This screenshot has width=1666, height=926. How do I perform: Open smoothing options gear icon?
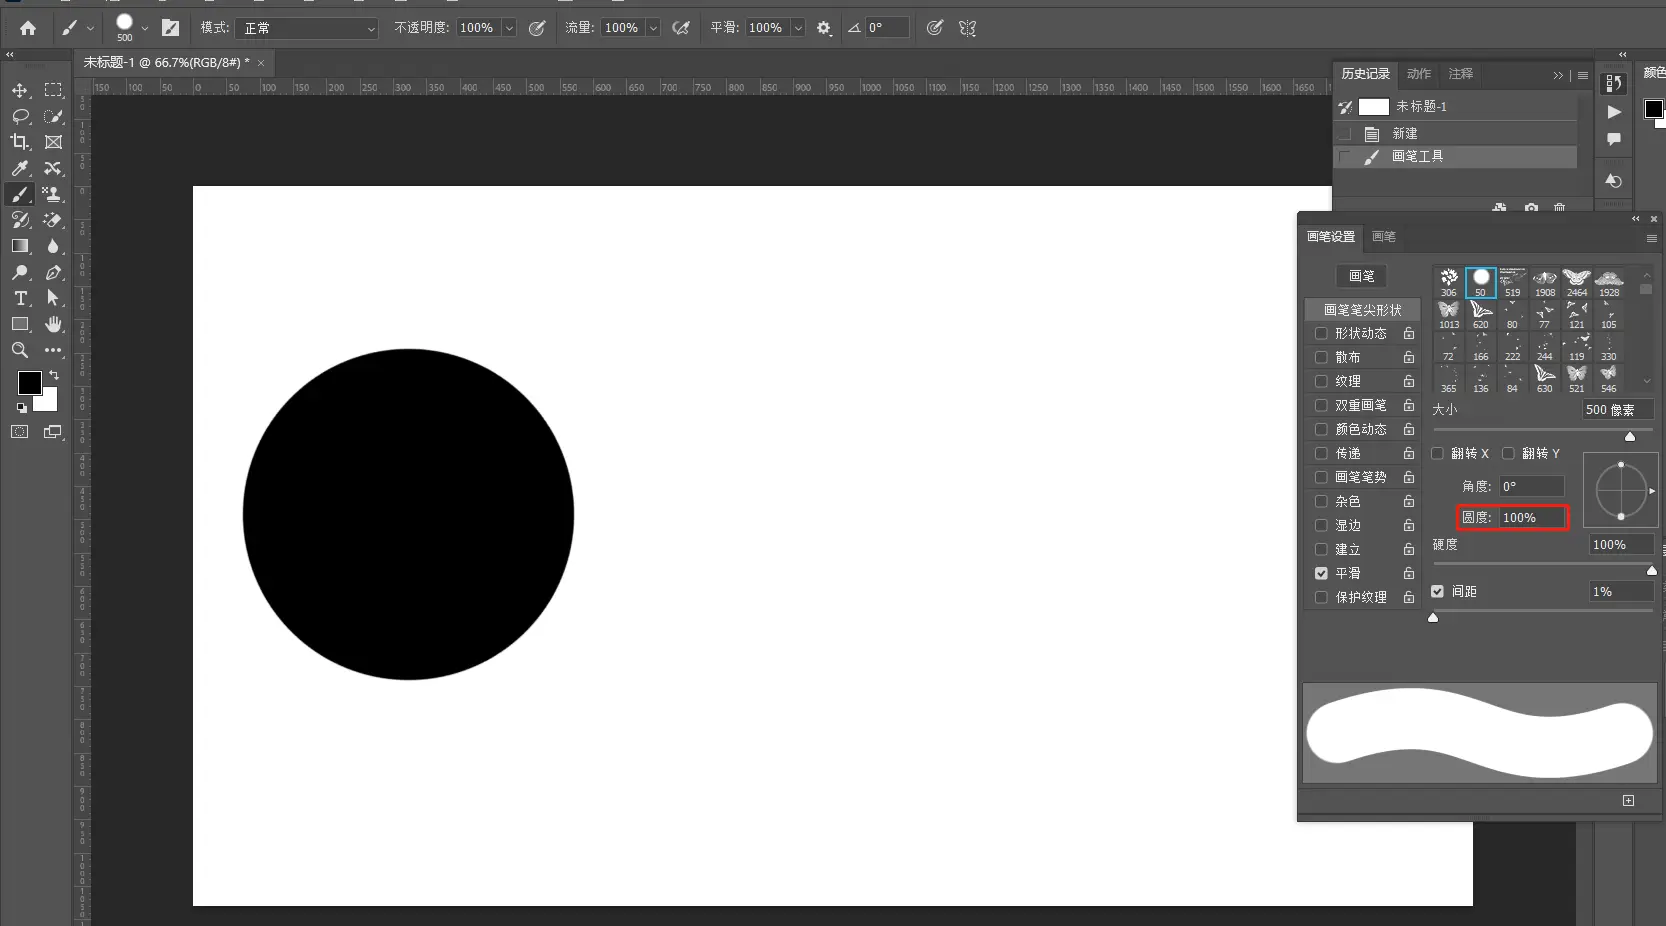pyautogui.click(x=824, y=28)
